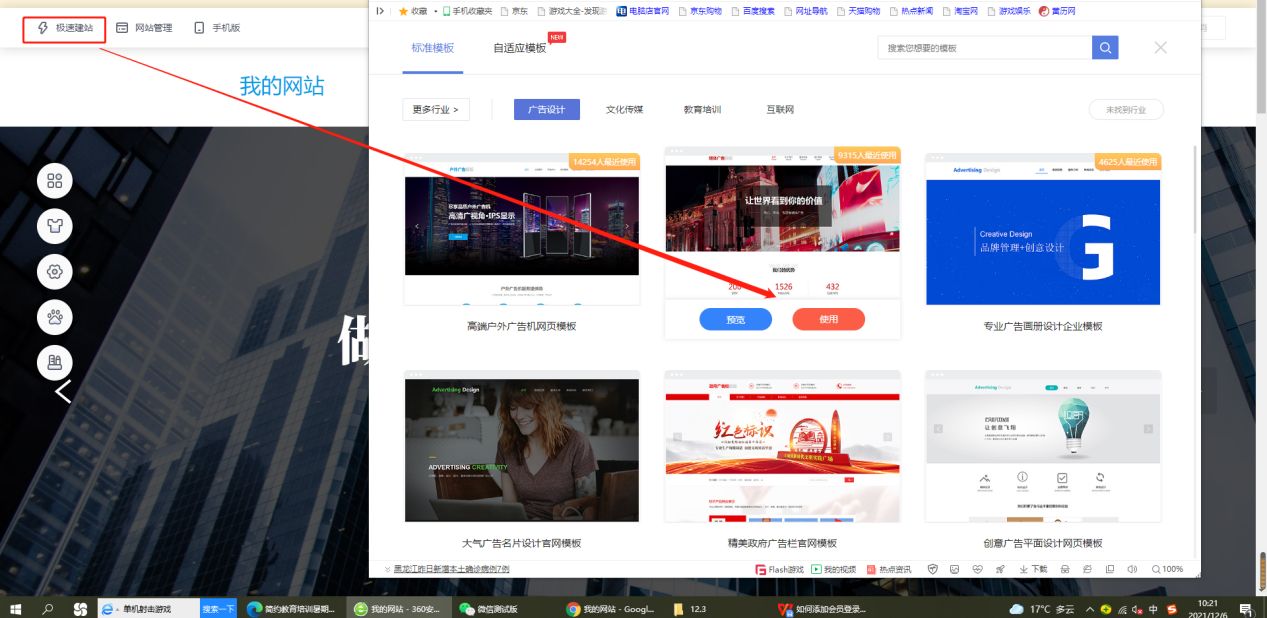The width and height of the screenshot is (1267, 618).
Task: Open 网站管理 site management
Action: coord(144,28)
